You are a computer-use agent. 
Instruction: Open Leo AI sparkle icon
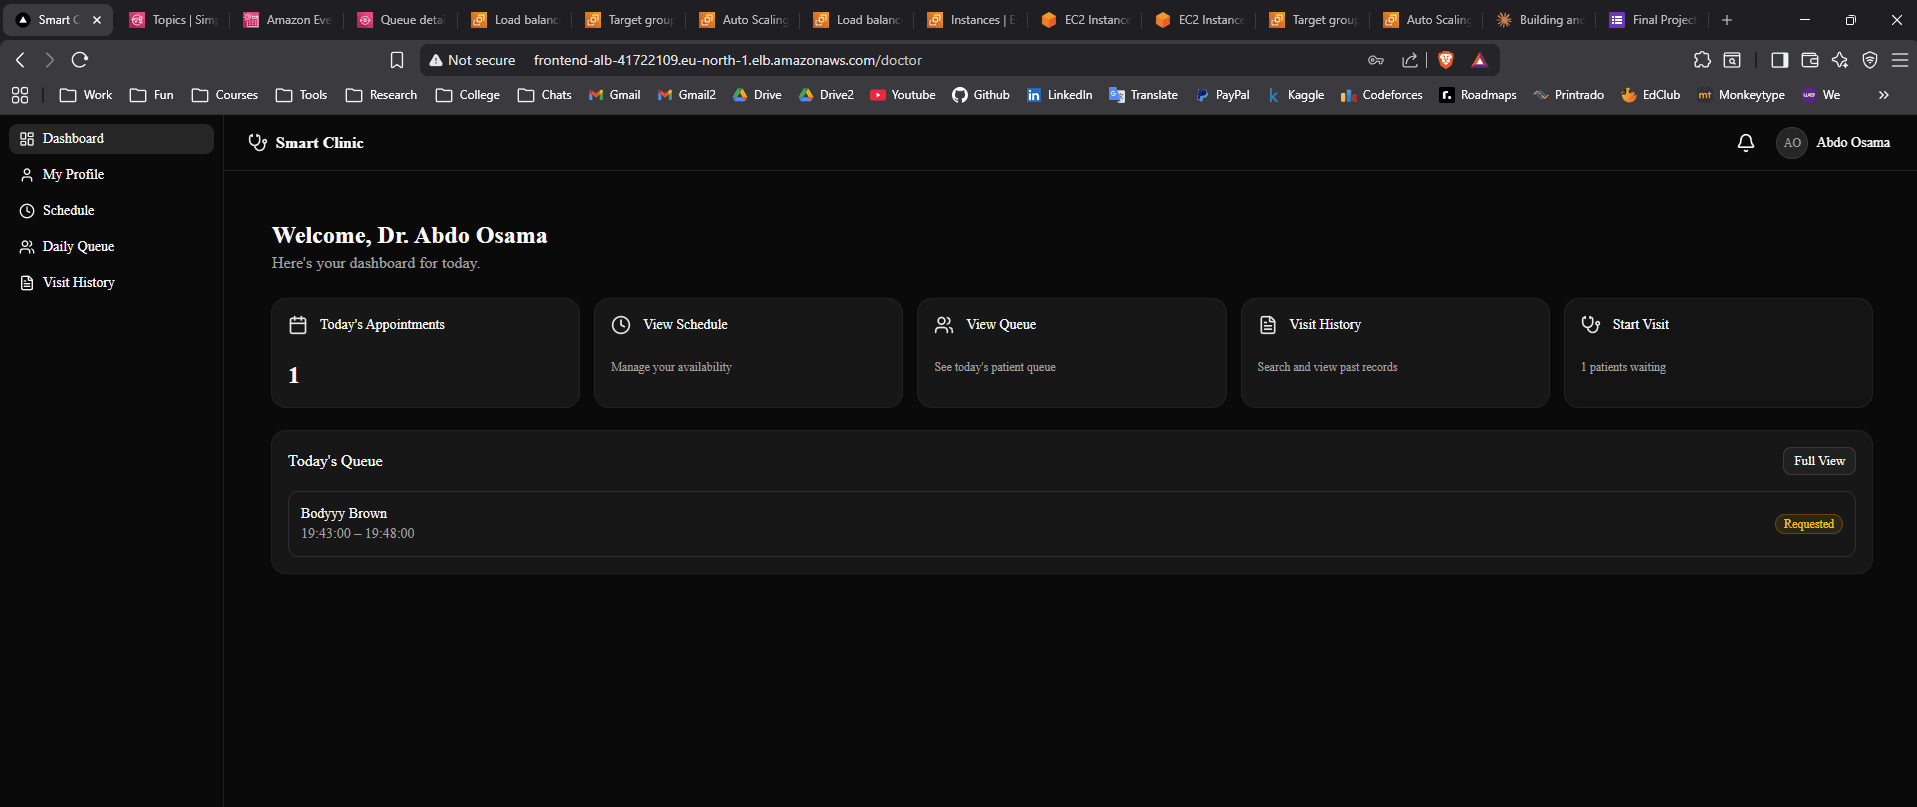pyautogui.click(x=1839, y=60)
